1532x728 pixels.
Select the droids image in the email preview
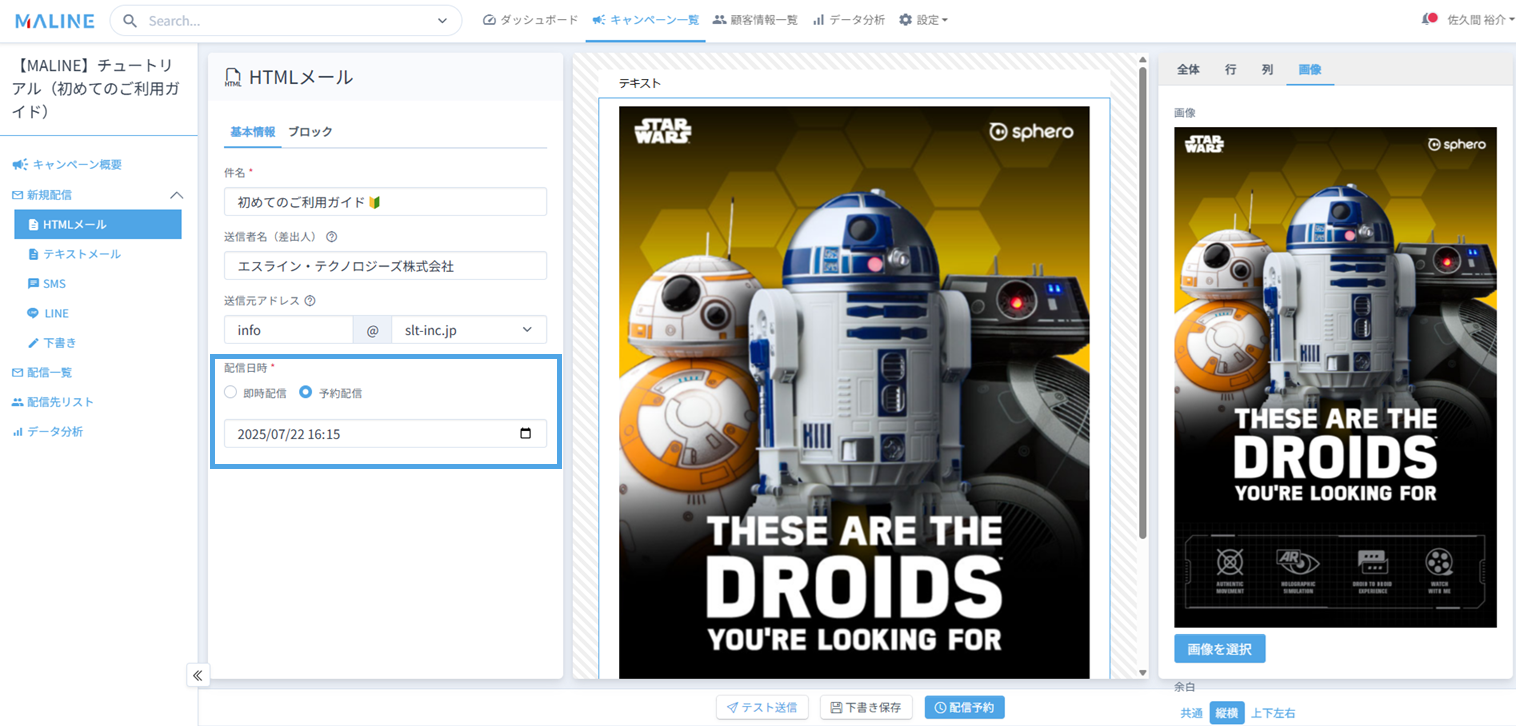854,392
